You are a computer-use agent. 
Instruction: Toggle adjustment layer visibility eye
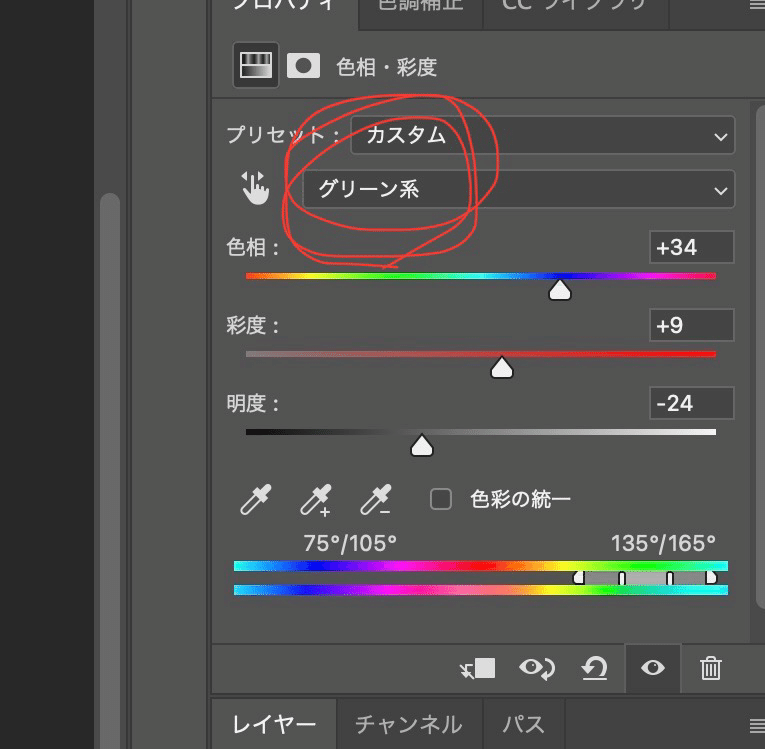pyautogui.click(x=653, y=668)
